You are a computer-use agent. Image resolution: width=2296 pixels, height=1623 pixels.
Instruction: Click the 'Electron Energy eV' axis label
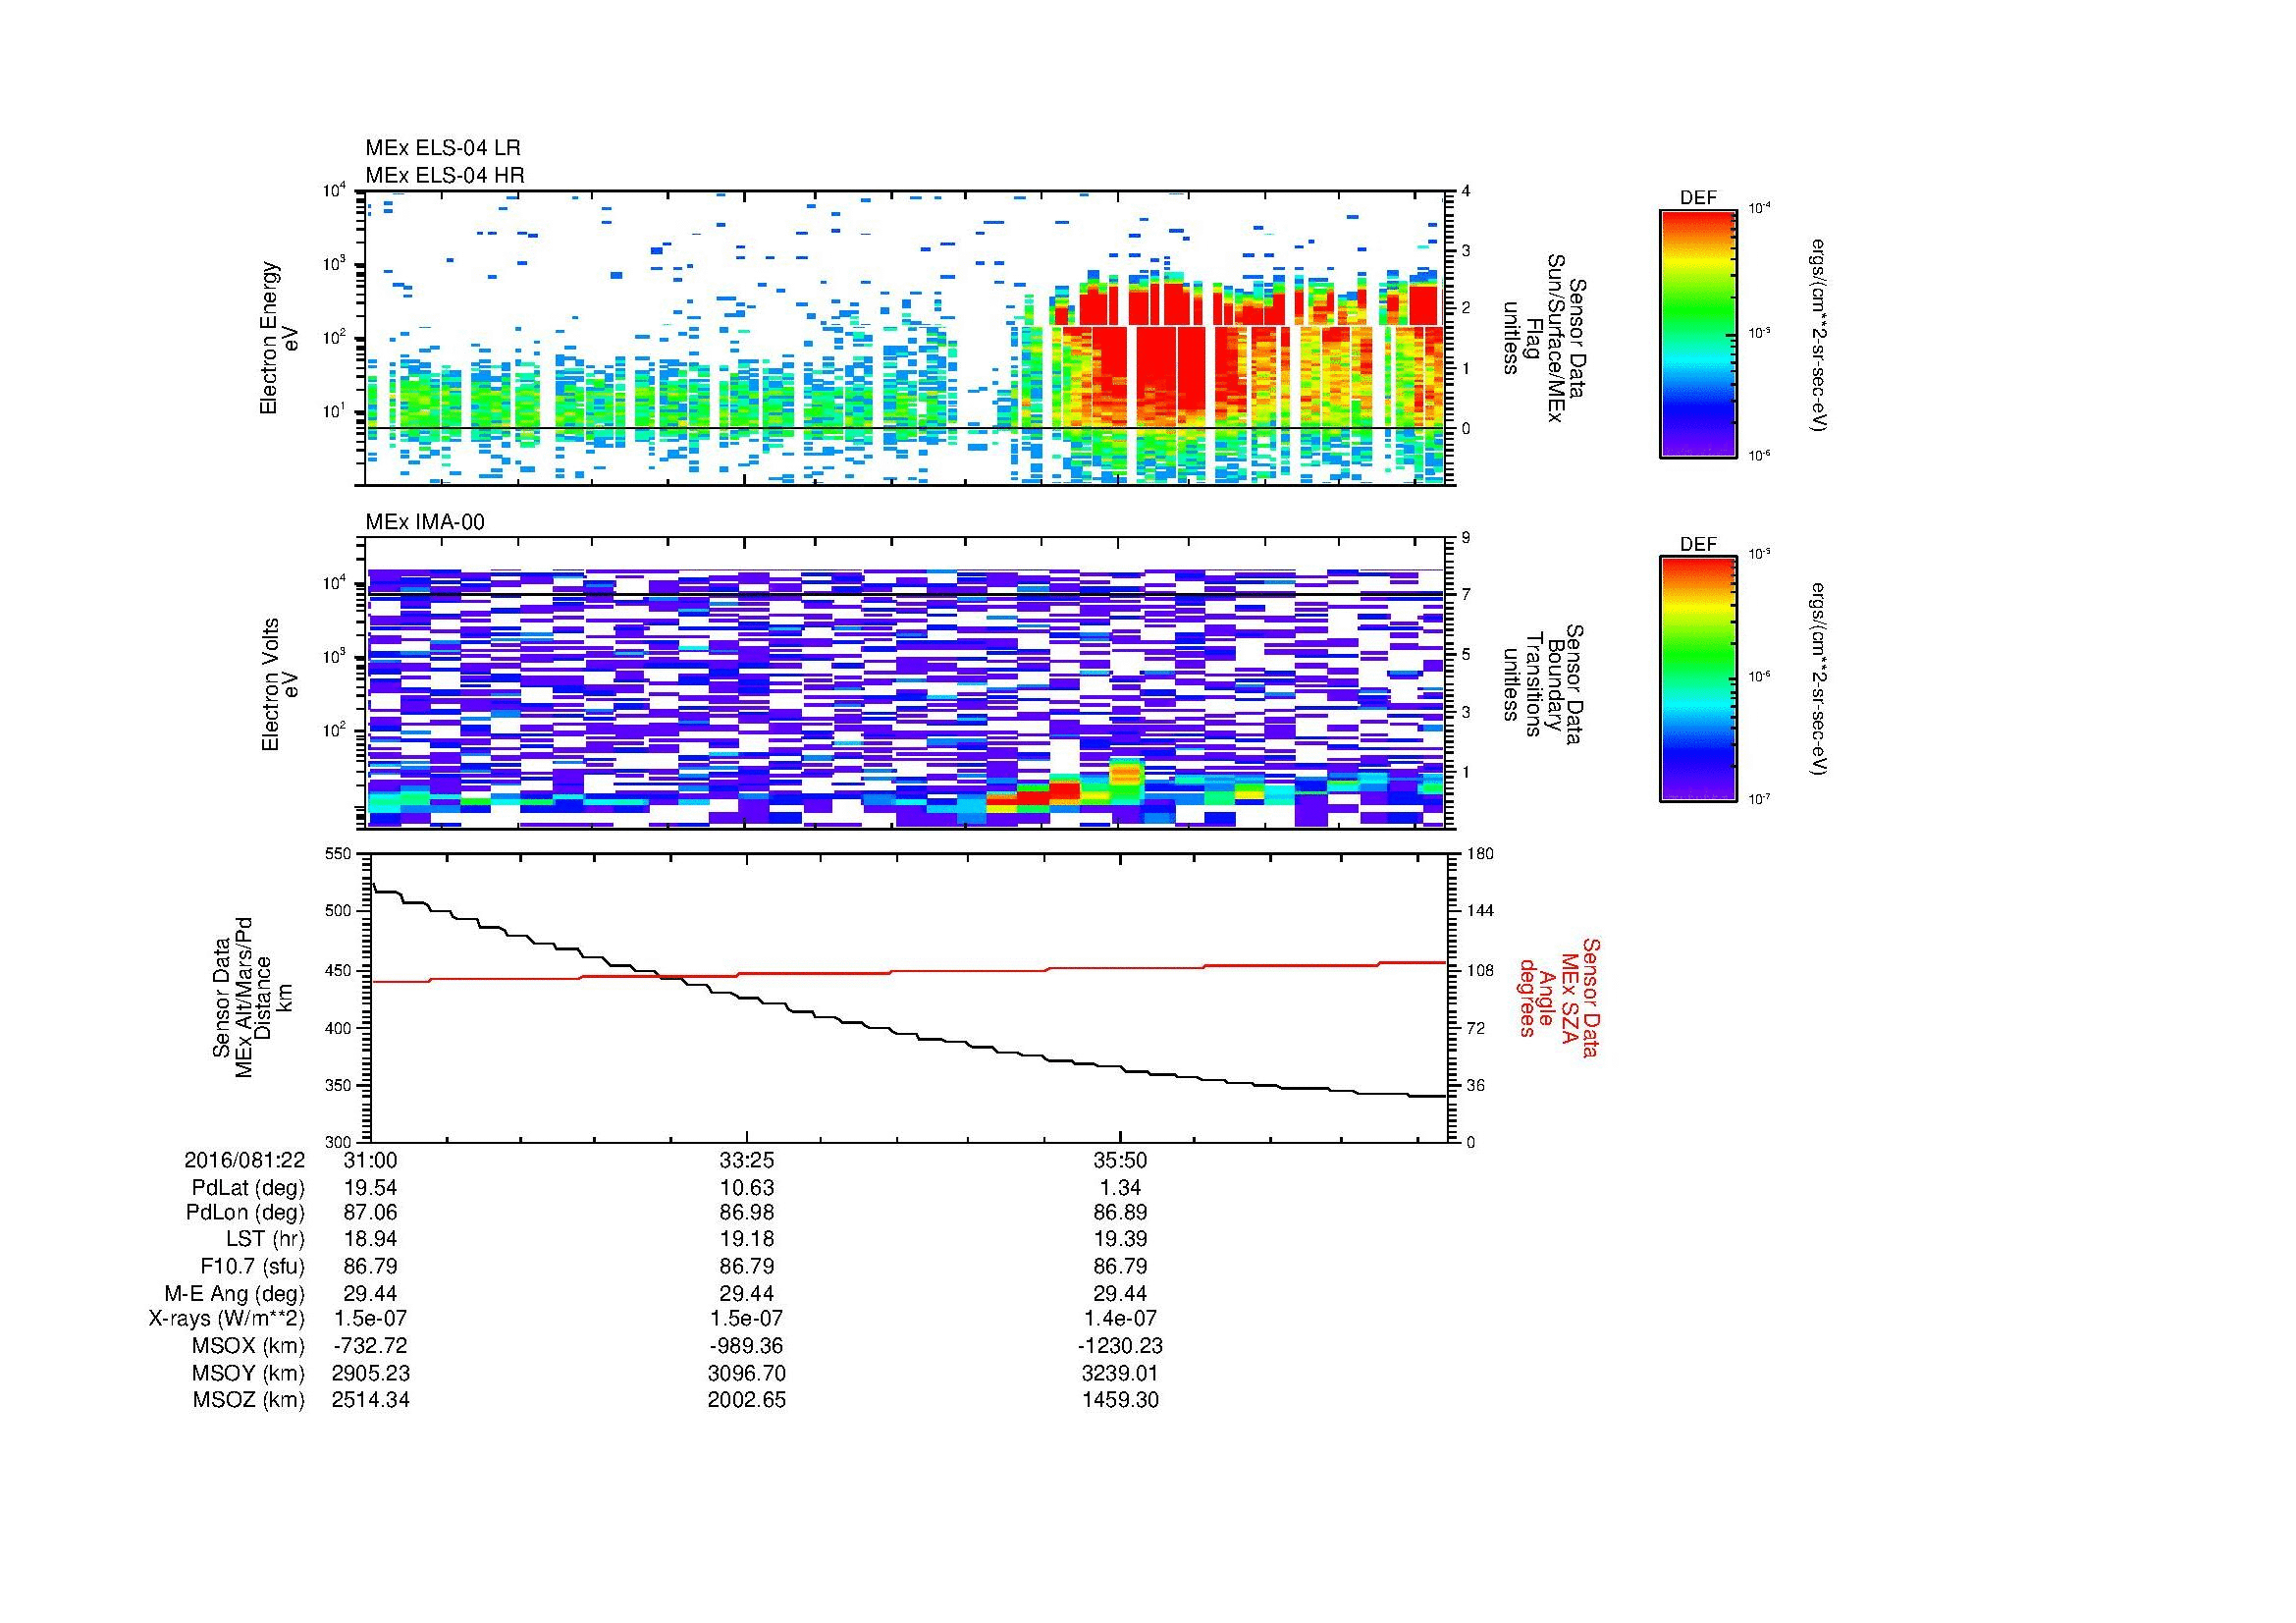click(x=279, y=338)
